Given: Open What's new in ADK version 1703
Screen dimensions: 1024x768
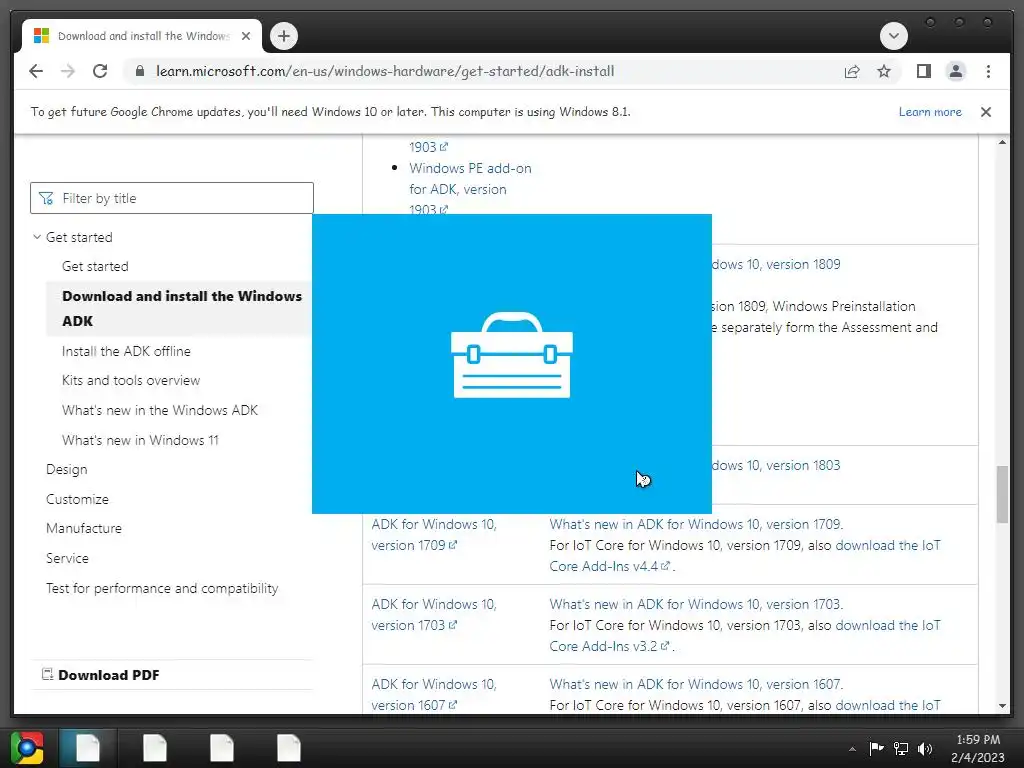Looking at the screenshot, I should [x=696, y=604].
